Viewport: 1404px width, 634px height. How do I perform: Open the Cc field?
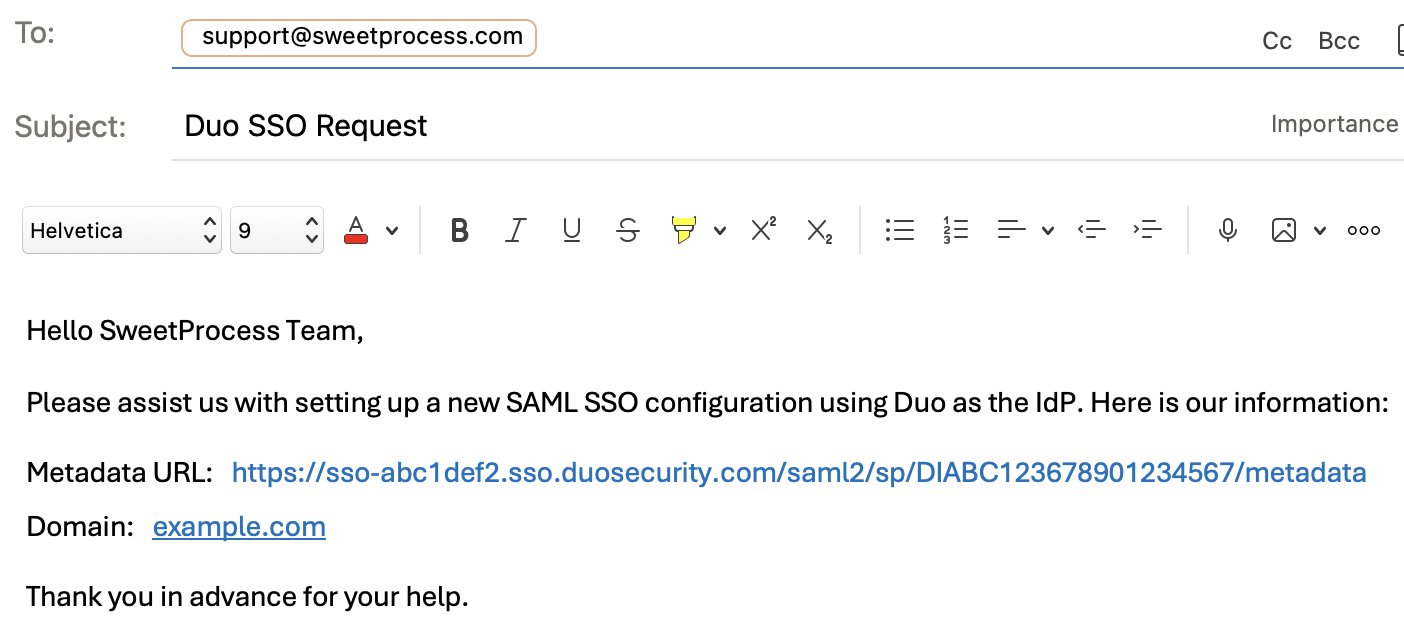point(1276,41)
